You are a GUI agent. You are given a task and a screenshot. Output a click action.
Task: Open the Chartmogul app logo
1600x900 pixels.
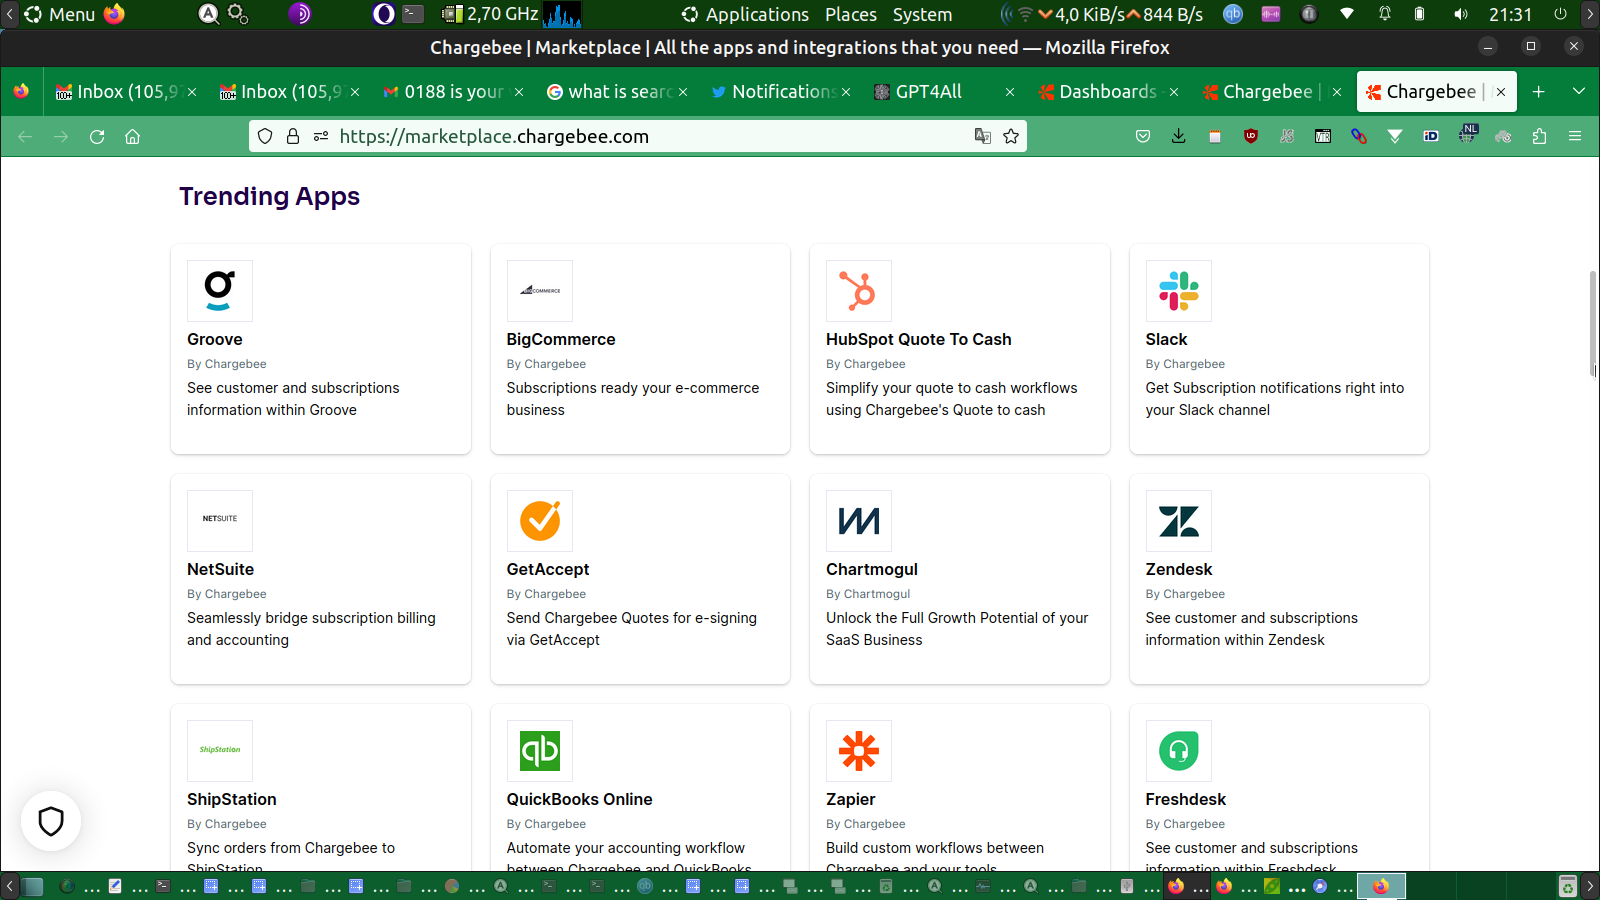859,521
